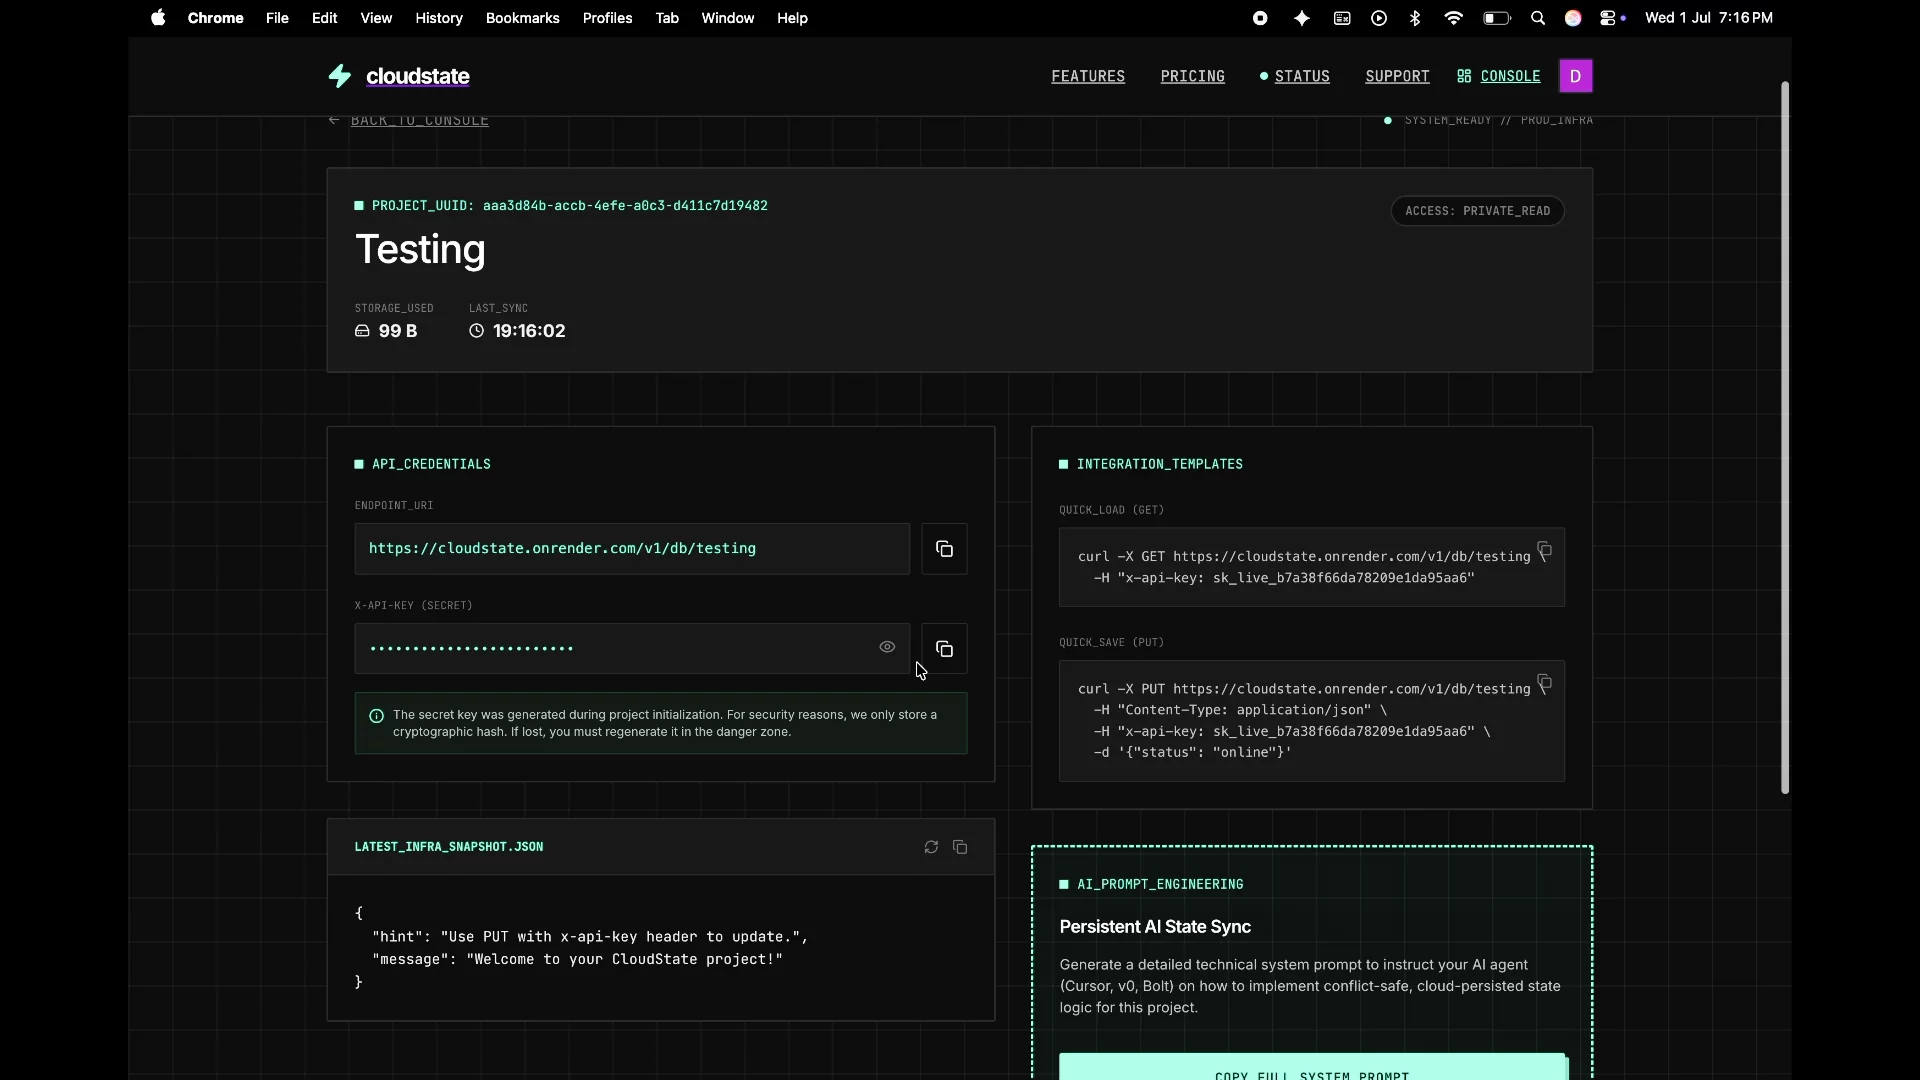Click the masked x-api-key field
Viewport: 1920px width, 1080px height.
(632, 649)
